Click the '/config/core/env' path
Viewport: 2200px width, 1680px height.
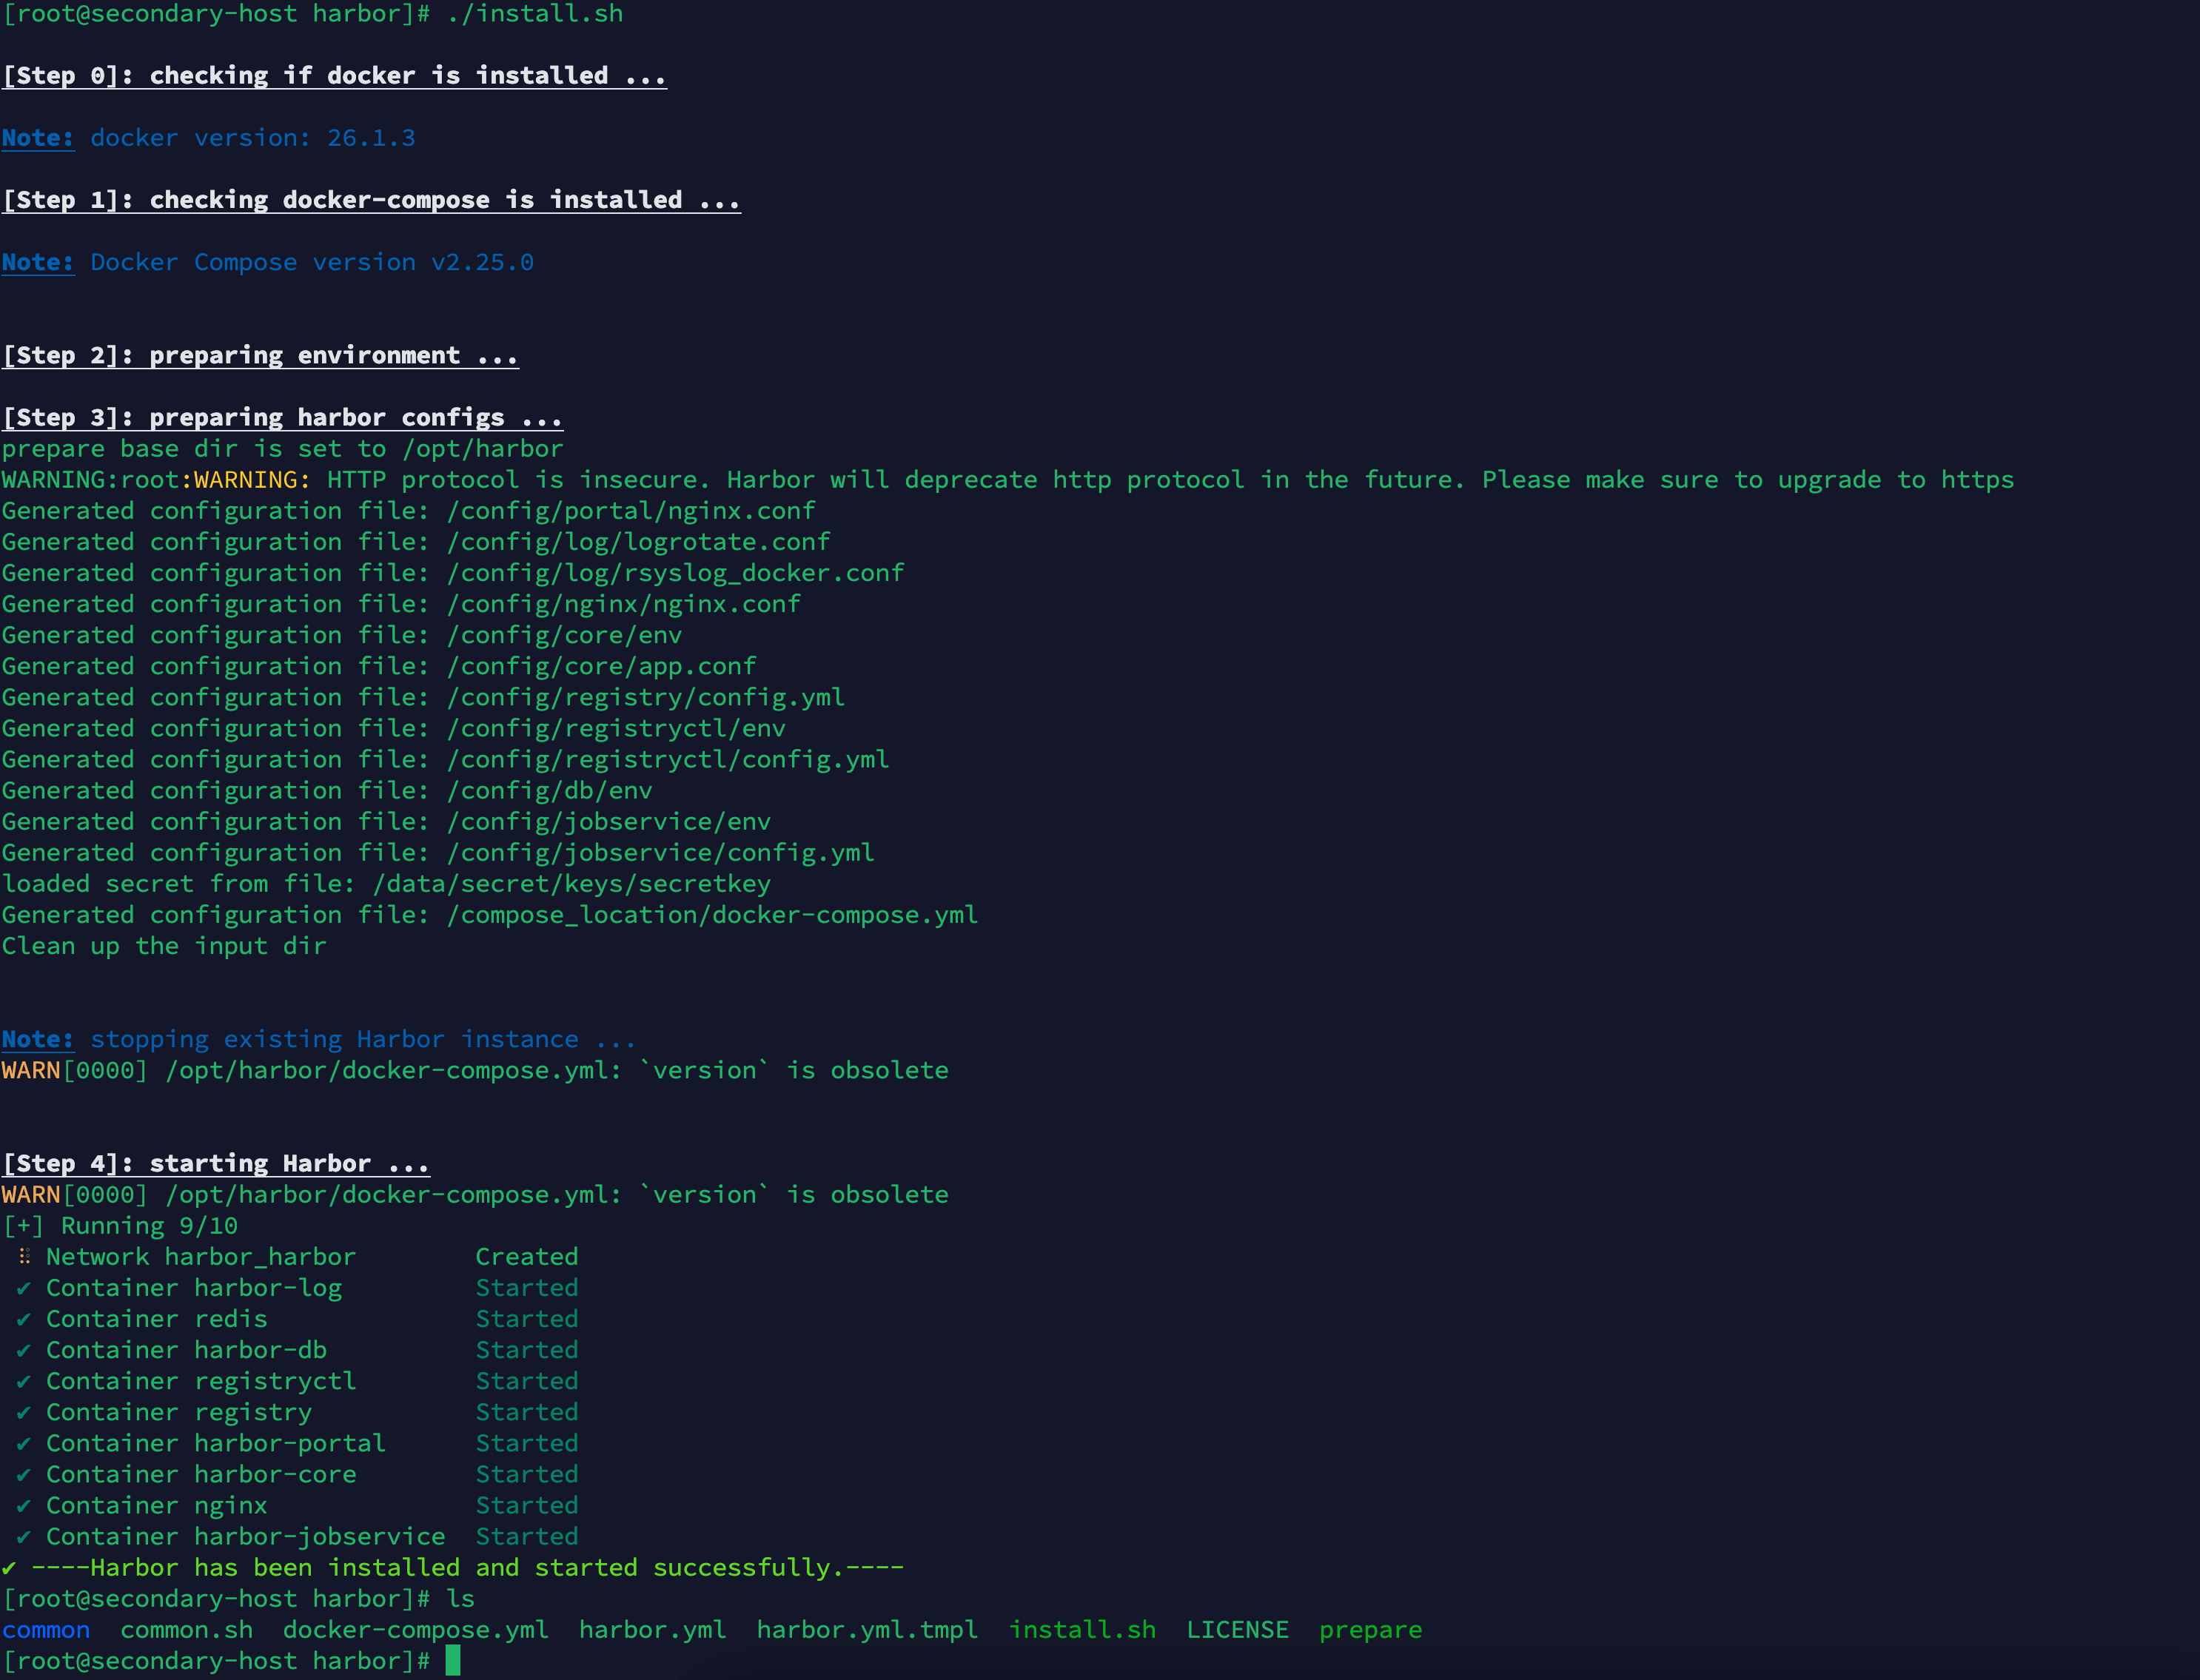(564, 635)
